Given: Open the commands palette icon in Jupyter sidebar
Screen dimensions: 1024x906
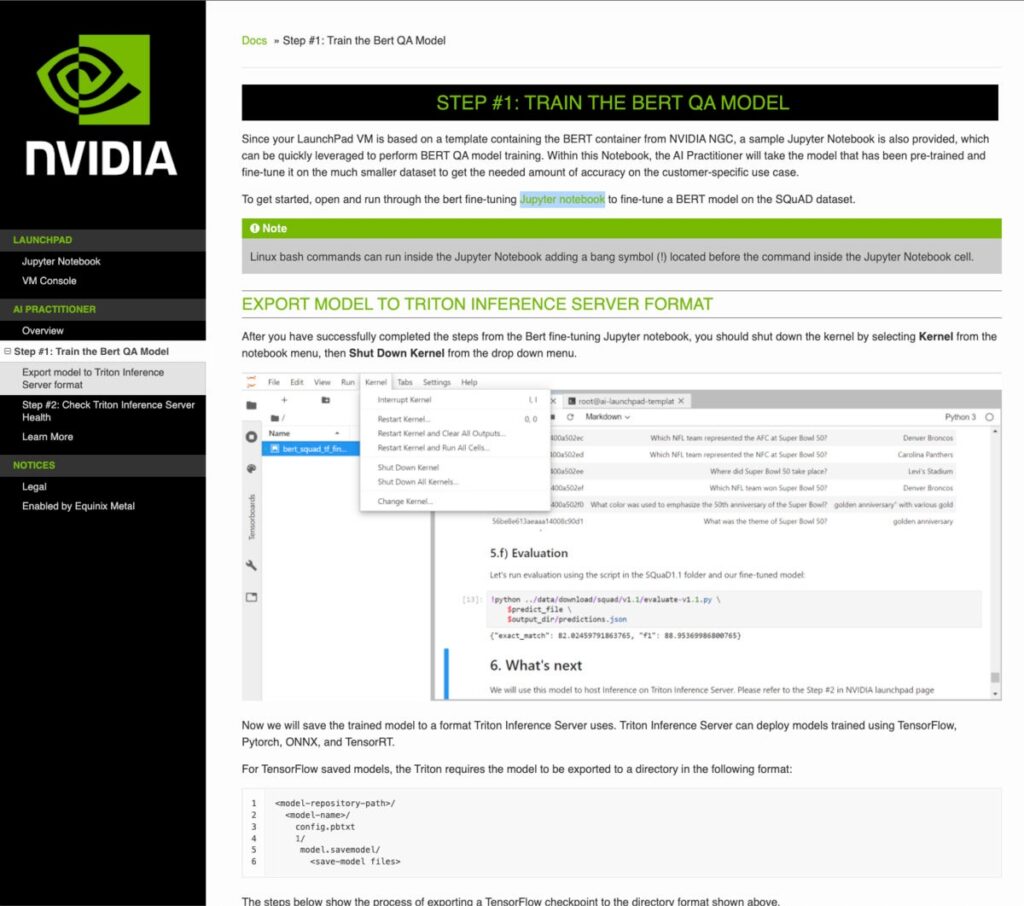Looking at the screenshot, I should pyautogui.click(x=251, y=468).
